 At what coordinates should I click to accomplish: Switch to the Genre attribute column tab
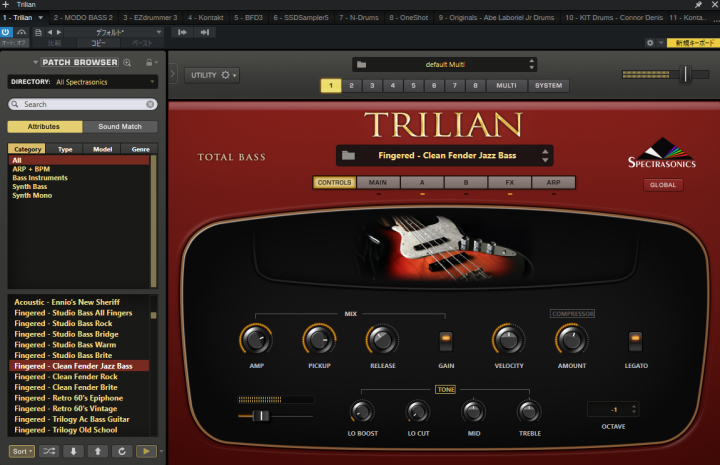pyautogui.click(x=141, y=149)
